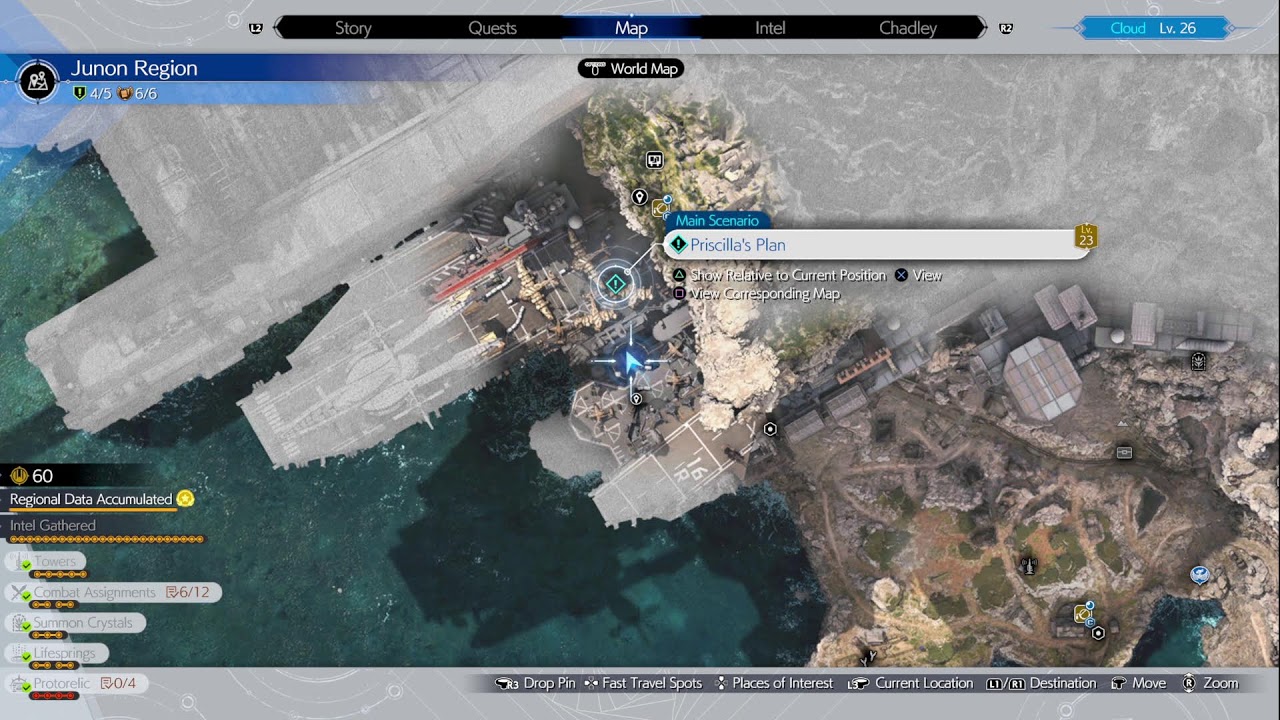Select the Priscilla's Plan objective banner
Image resolution: width=1280 pixels, height=720 pixels.
coord(877,245)
